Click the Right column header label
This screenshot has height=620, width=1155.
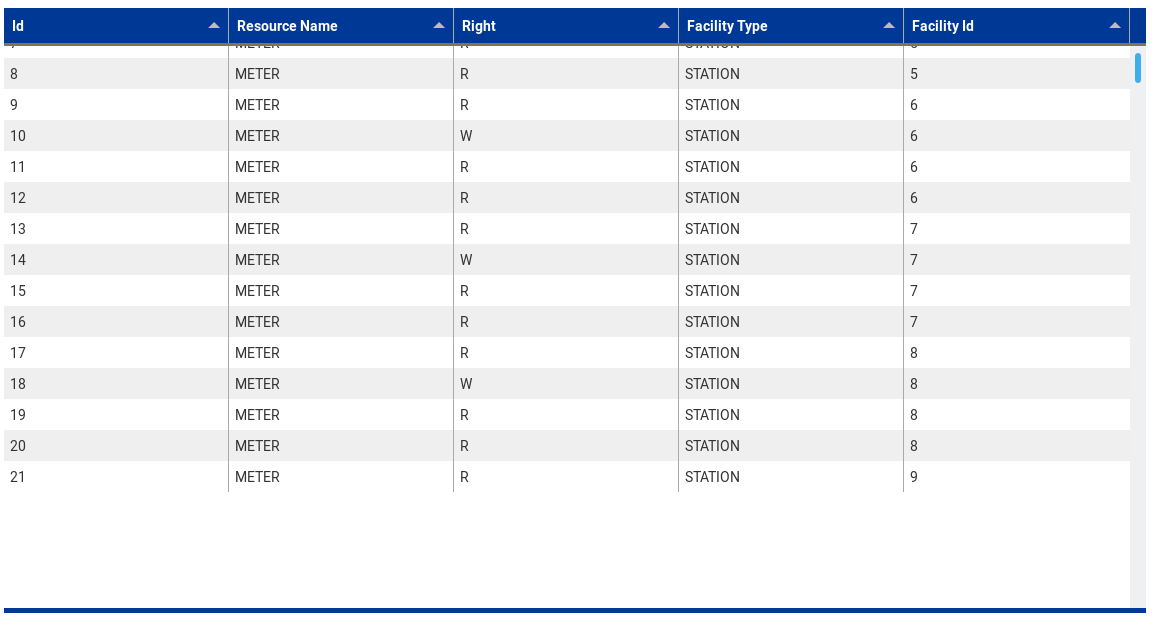[x=479, y=26]
